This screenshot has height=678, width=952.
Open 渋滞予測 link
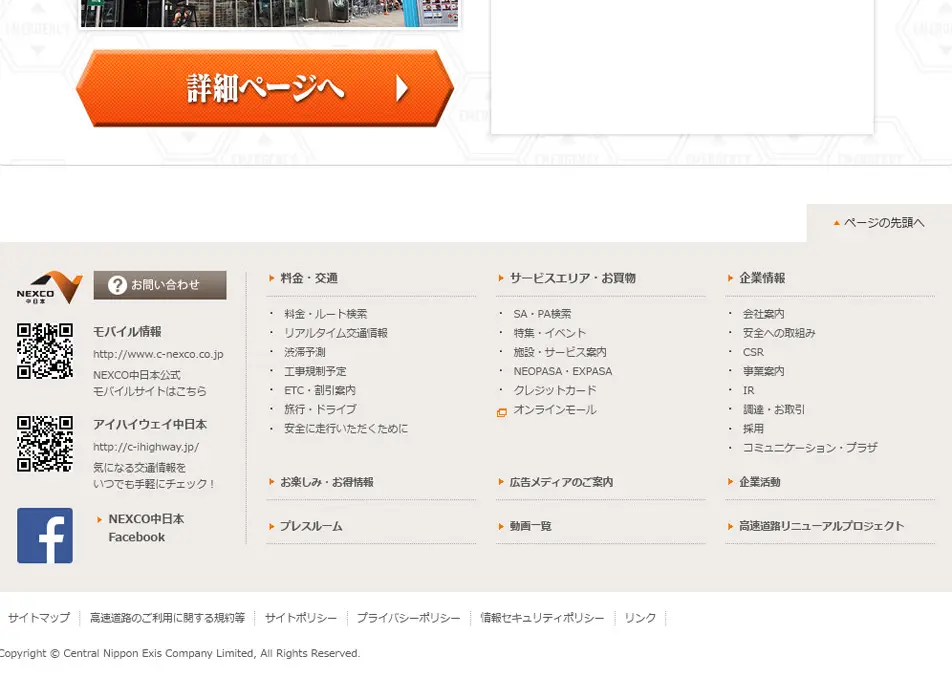pos(305,352)
